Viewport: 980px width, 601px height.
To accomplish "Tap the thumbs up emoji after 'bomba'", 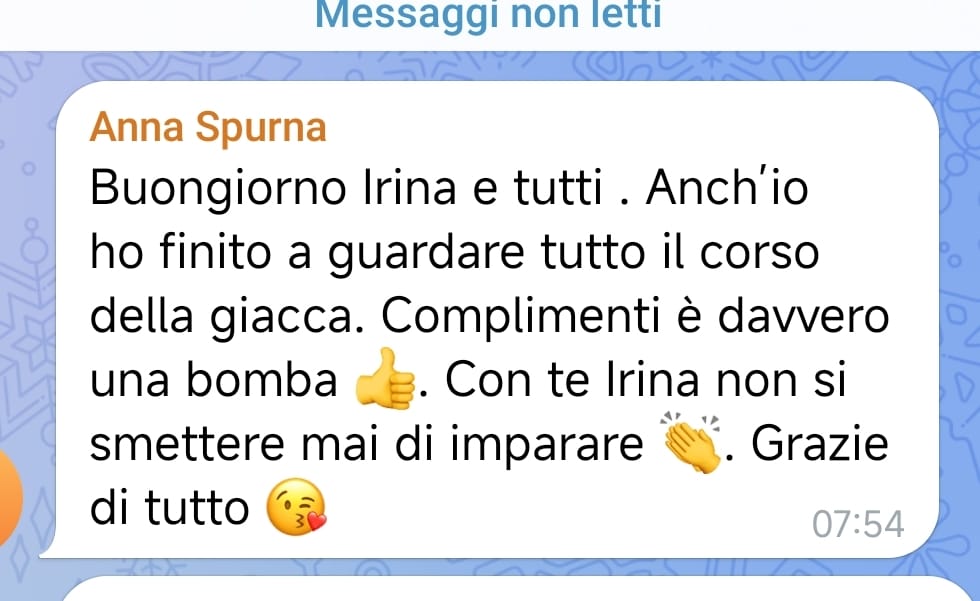I will 385,379.
